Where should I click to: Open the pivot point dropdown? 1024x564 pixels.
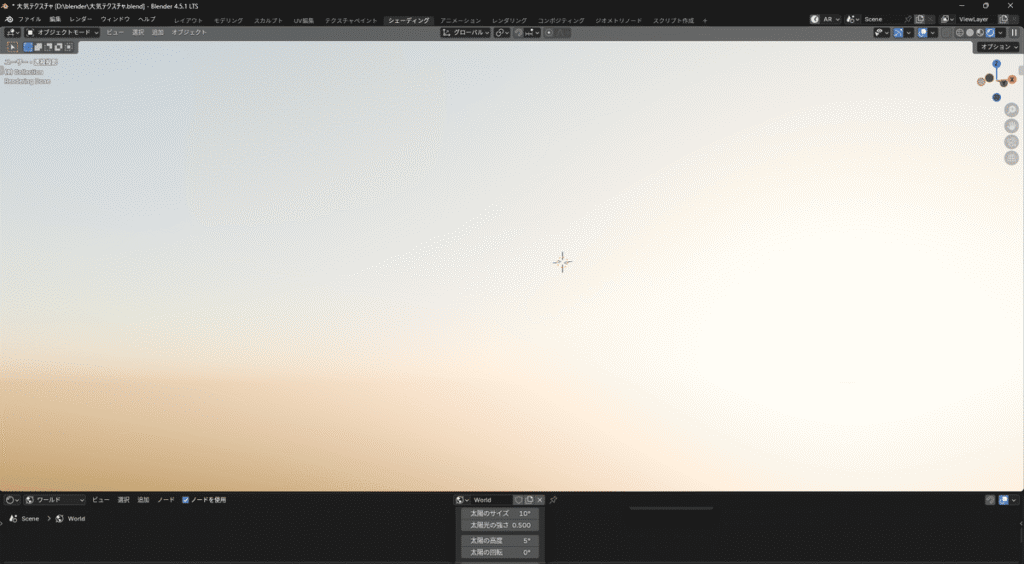pos(502,33)
